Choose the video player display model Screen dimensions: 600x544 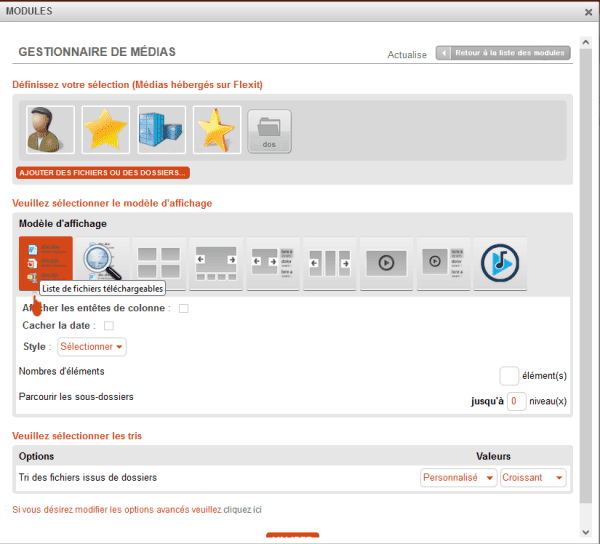(385, 264)
